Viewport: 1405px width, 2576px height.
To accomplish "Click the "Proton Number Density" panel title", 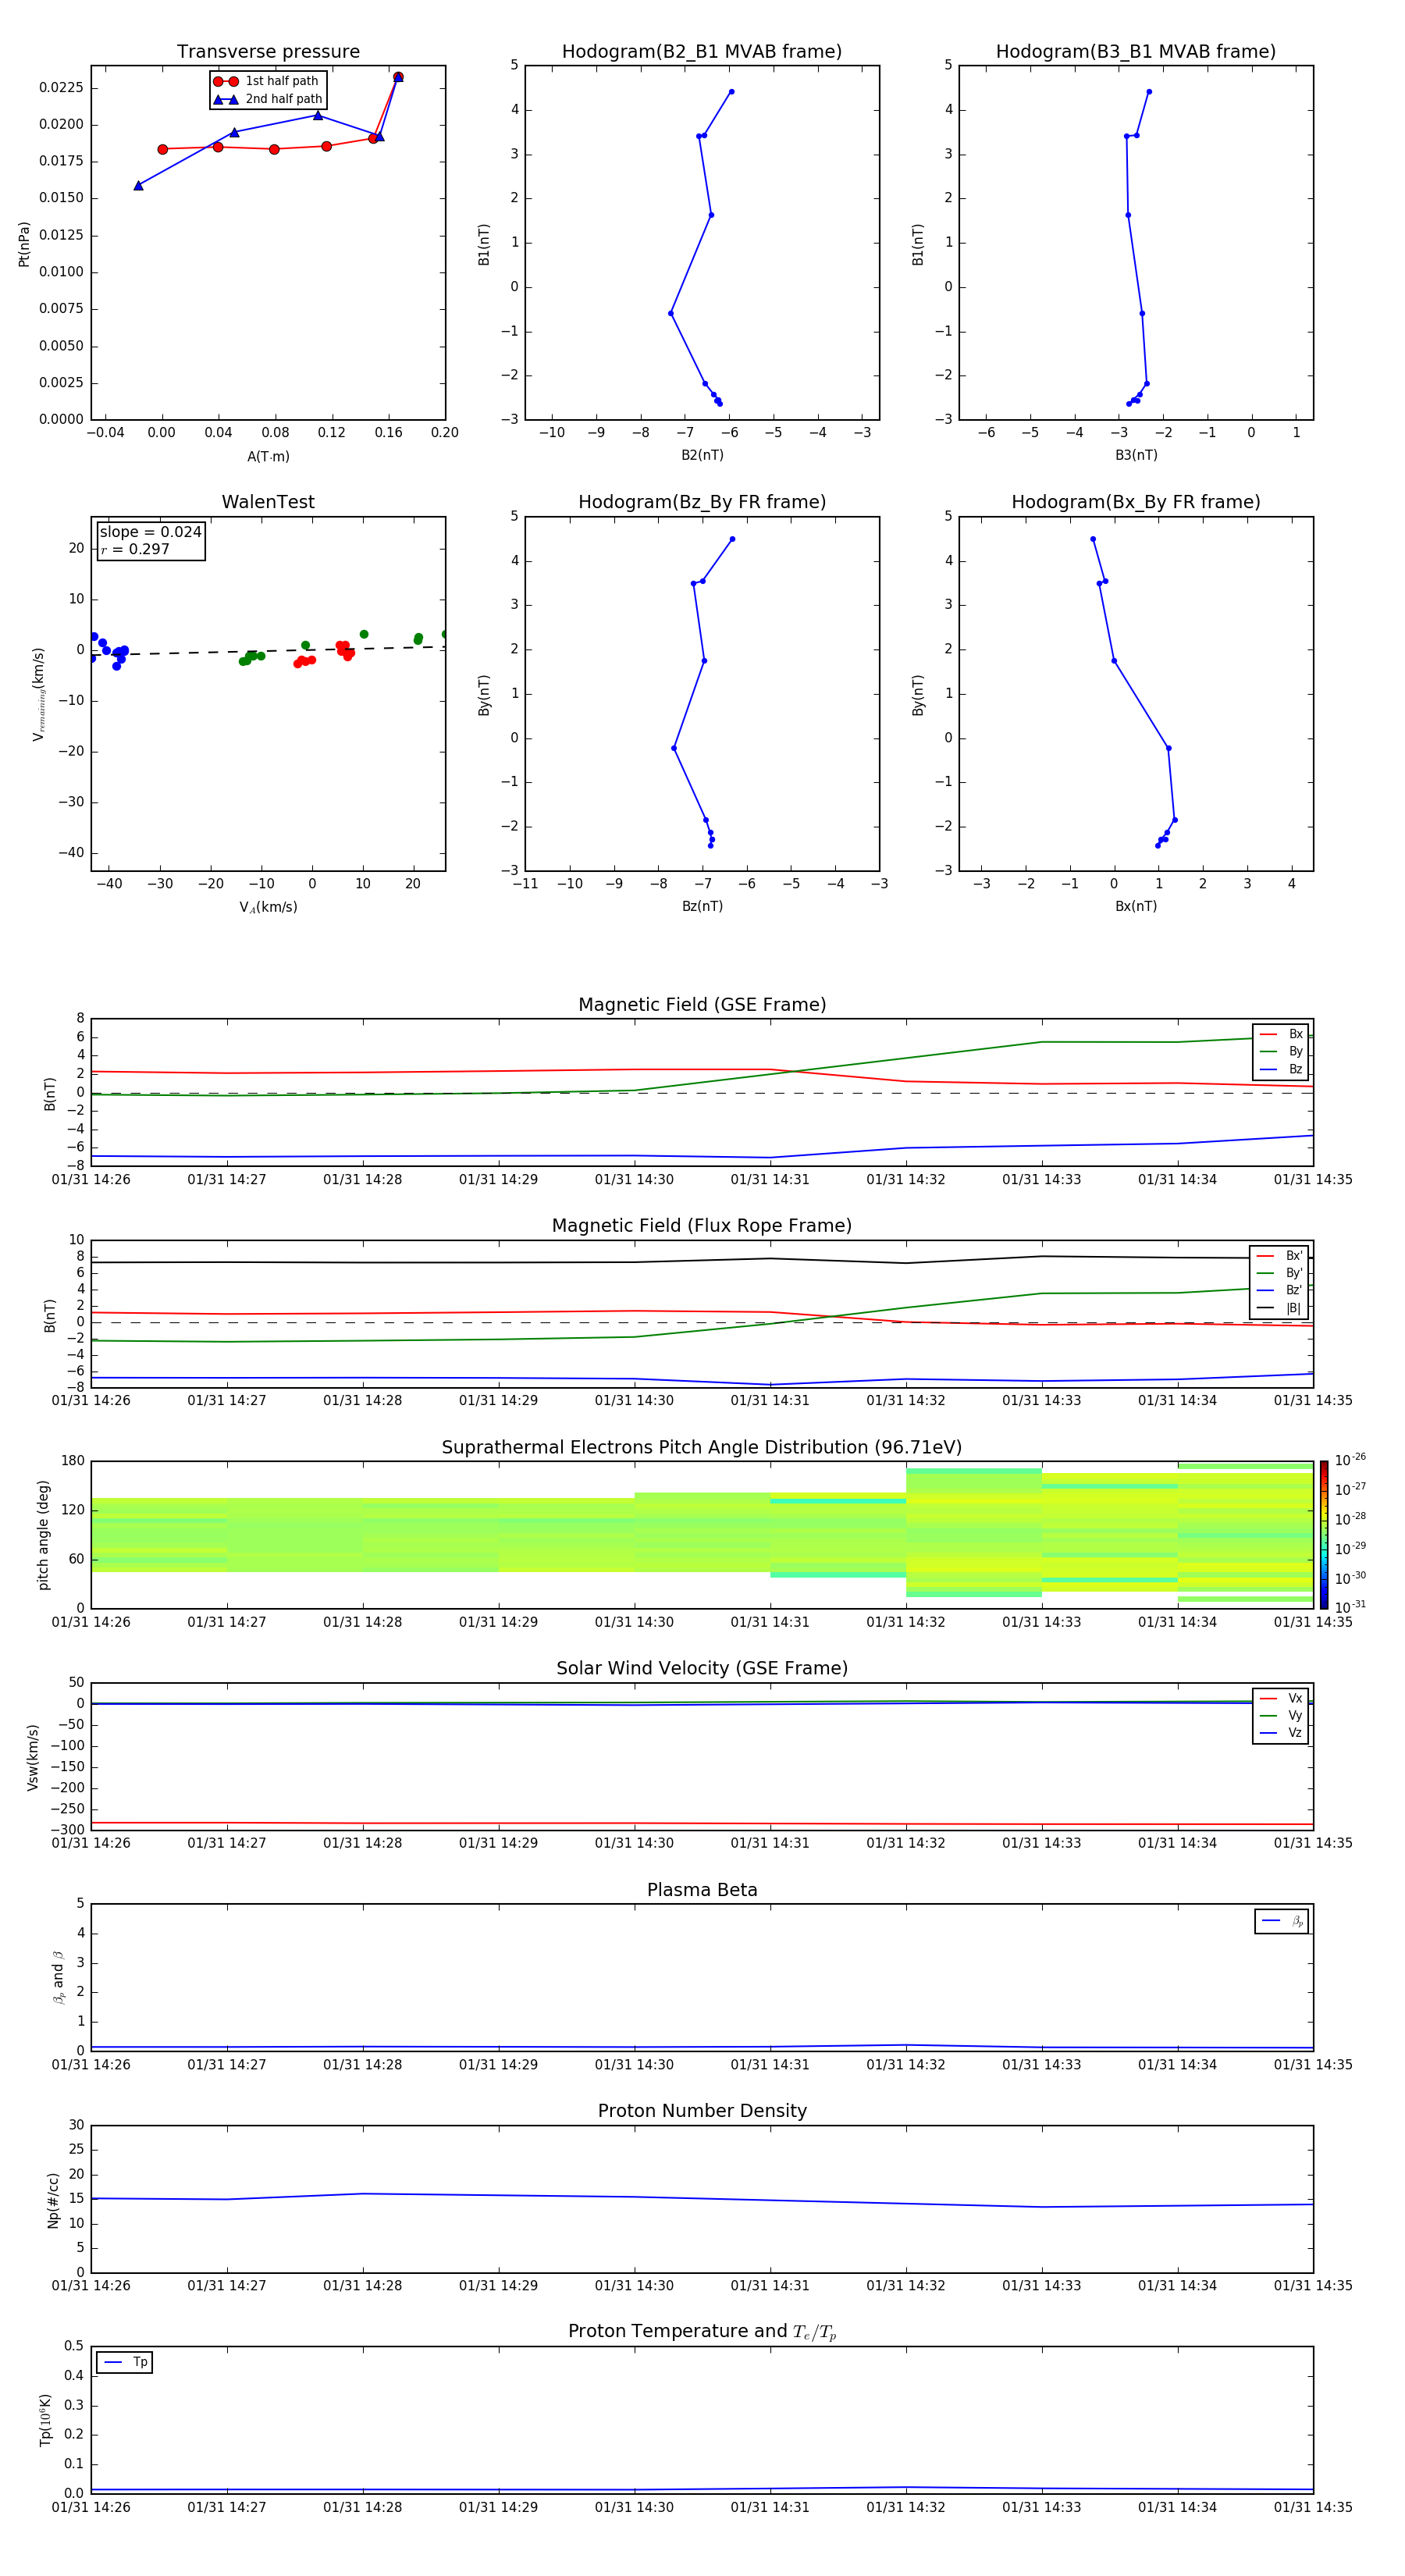I will point(702,2111).
